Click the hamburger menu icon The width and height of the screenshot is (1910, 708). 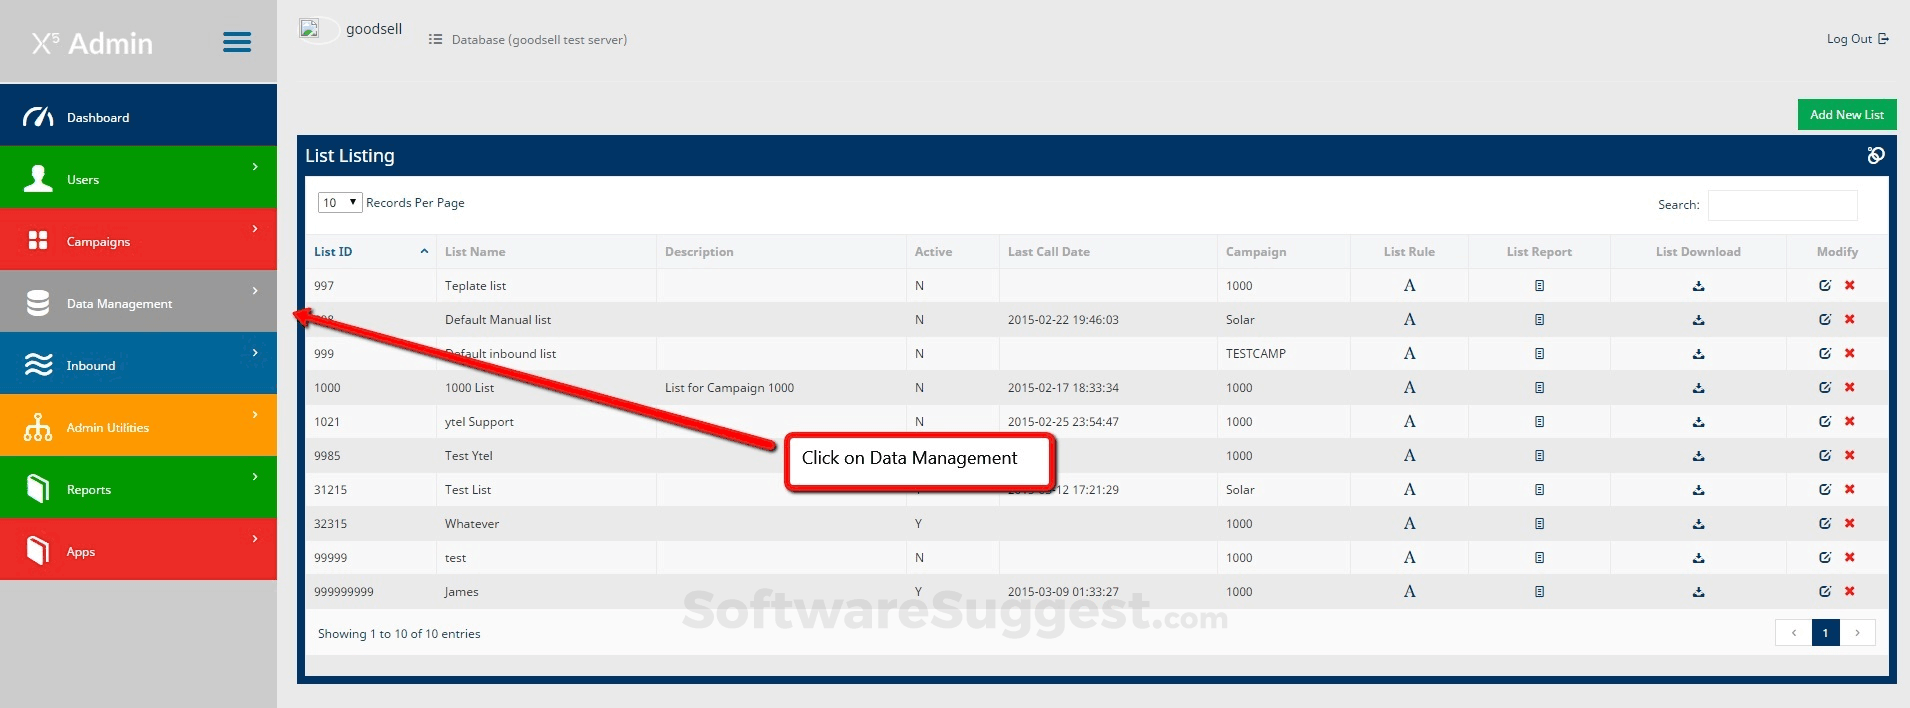point(237,42)
